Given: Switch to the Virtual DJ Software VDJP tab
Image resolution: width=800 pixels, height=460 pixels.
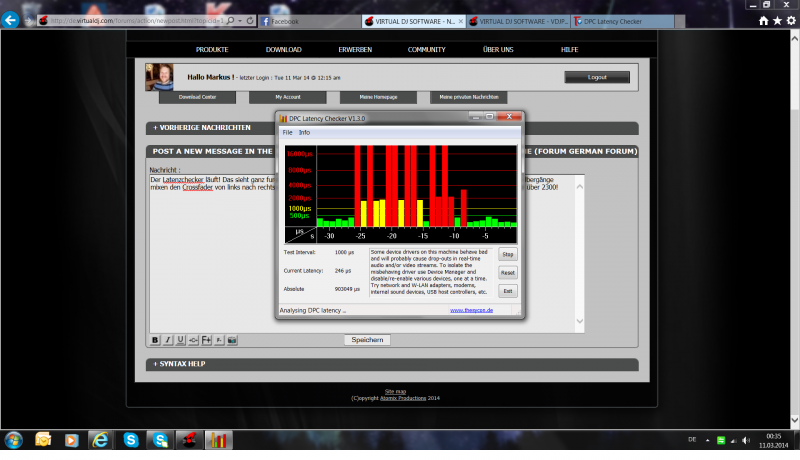Looking at the screenshot, I should click(x=518, y=21).
